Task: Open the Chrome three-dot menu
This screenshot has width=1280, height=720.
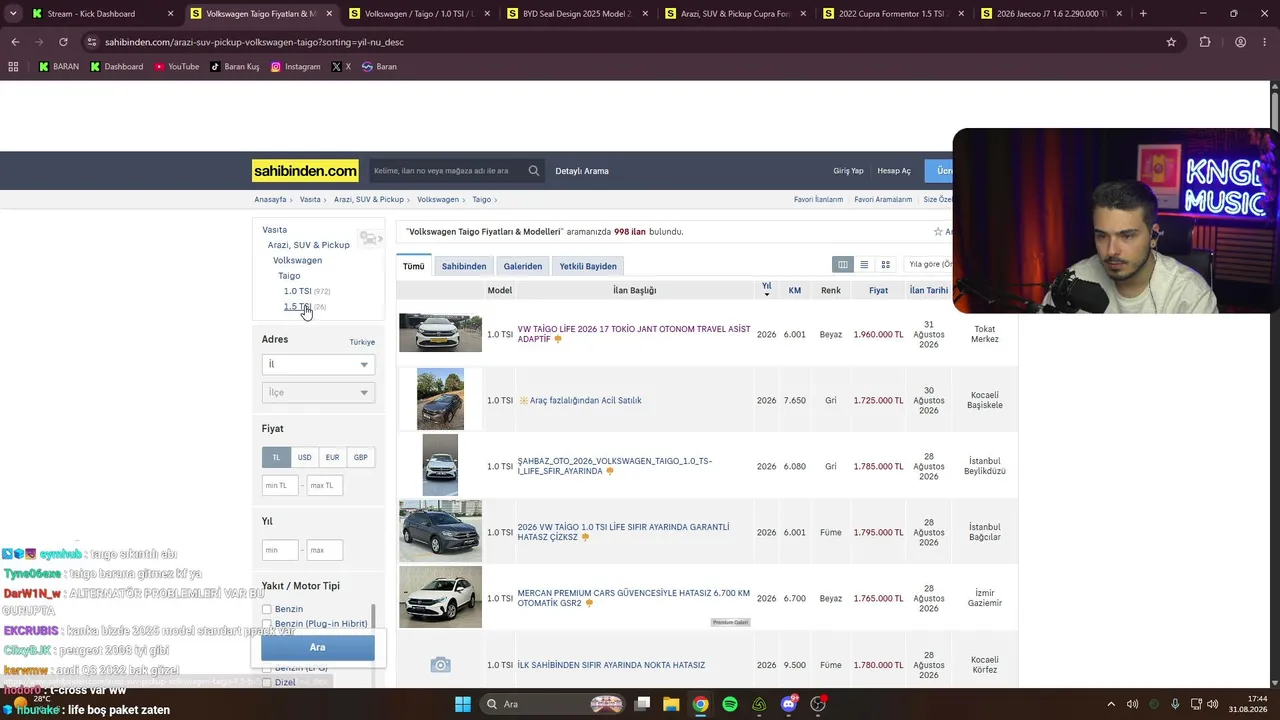Action: point(1265,42)
